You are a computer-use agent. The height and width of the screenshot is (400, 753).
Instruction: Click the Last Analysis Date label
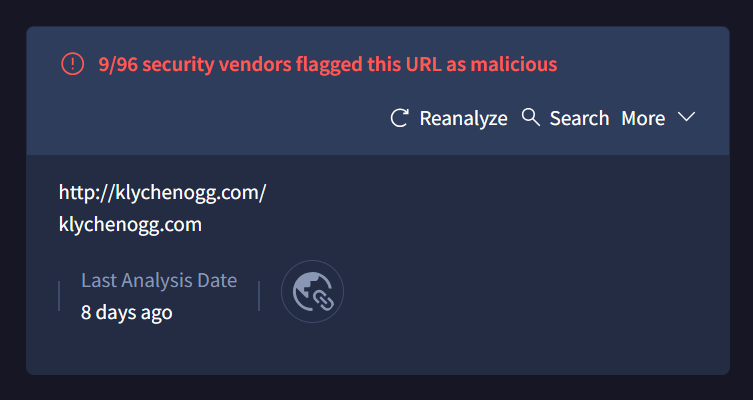[159, 280]
